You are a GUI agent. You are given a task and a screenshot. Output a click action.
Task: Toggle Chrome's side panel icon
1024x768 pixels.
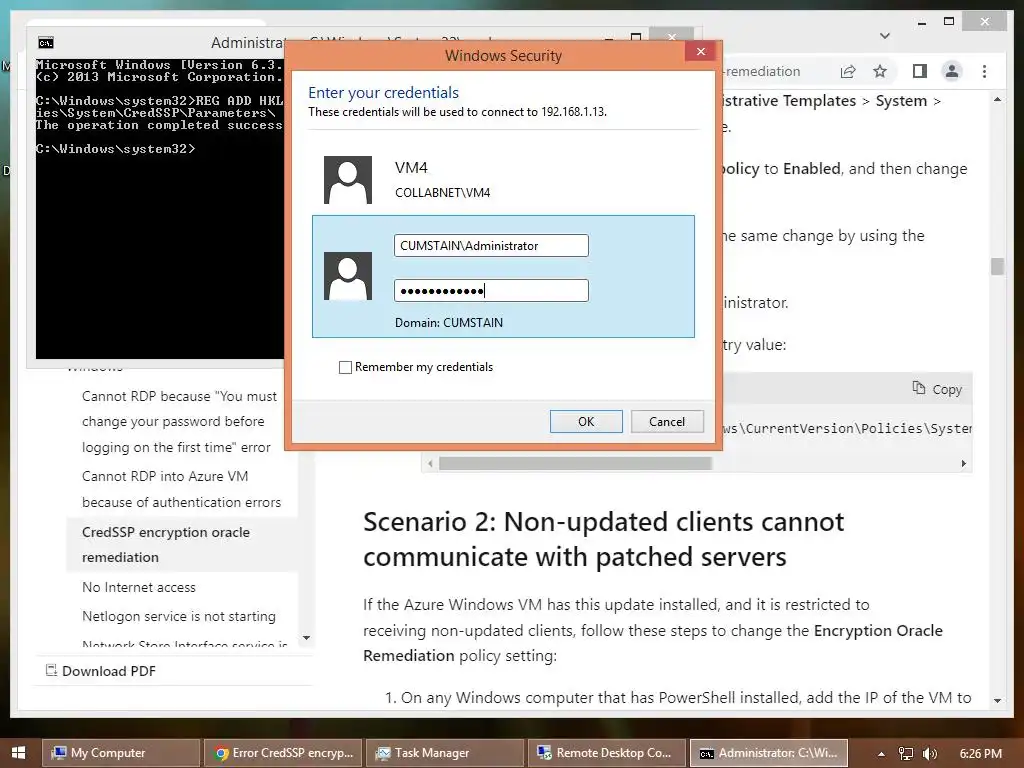920,71
